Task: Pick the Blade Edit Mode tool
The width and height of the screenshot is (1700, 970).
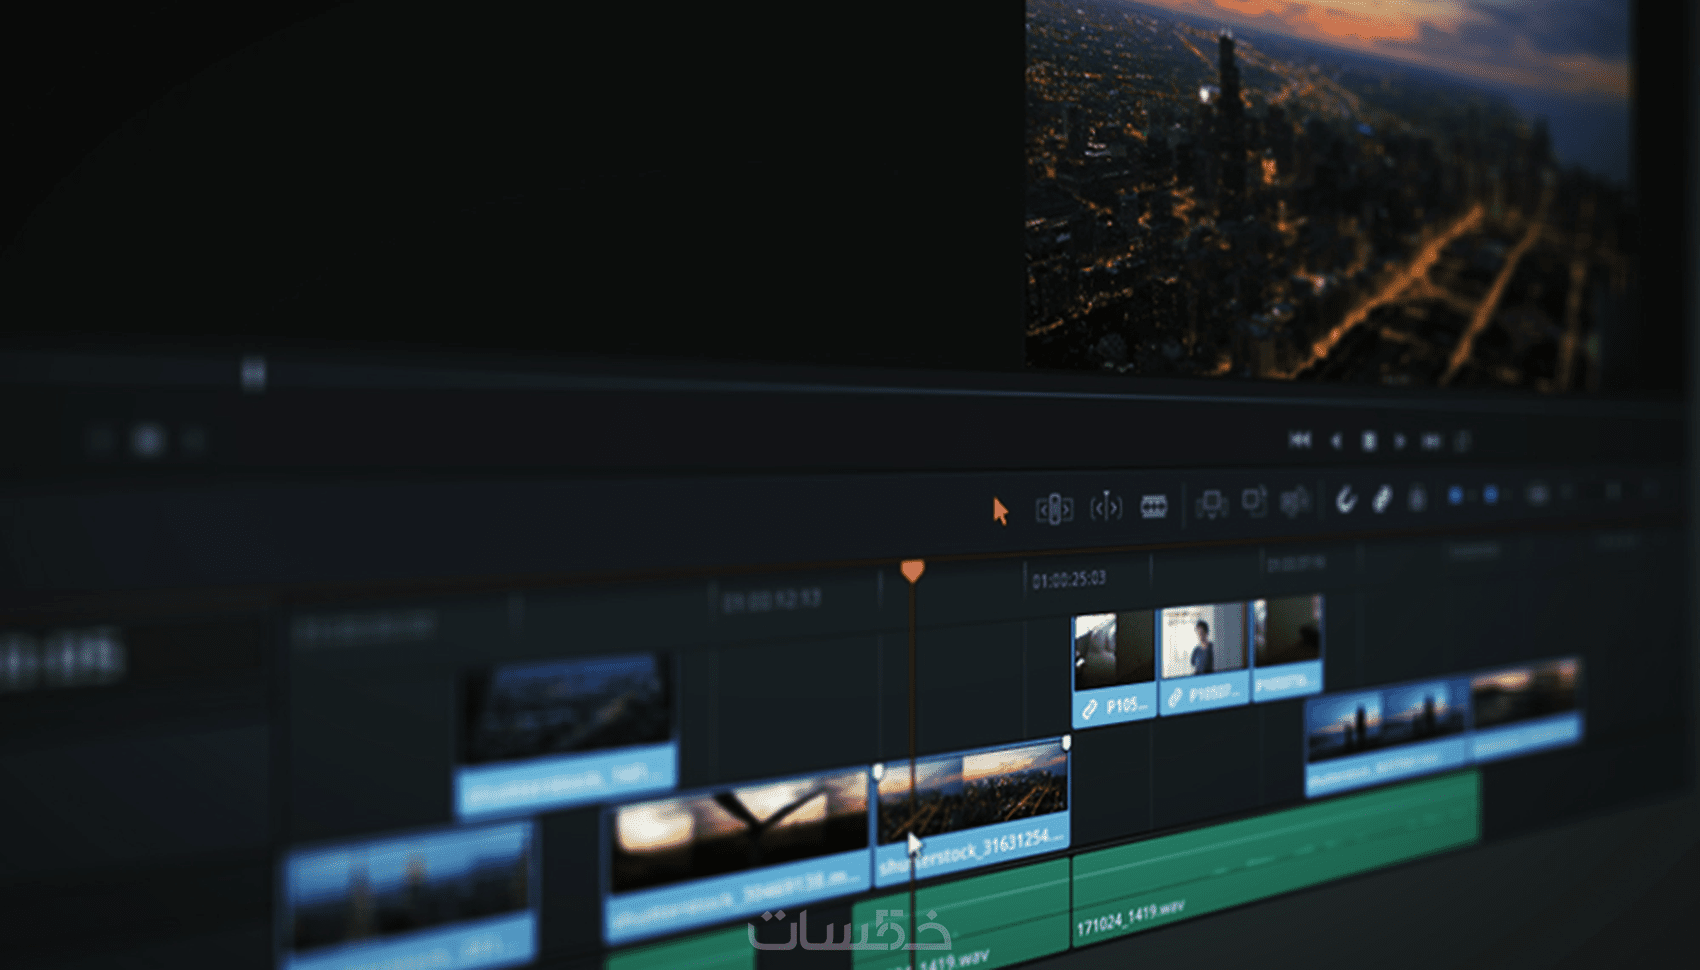Action: 1154,506
